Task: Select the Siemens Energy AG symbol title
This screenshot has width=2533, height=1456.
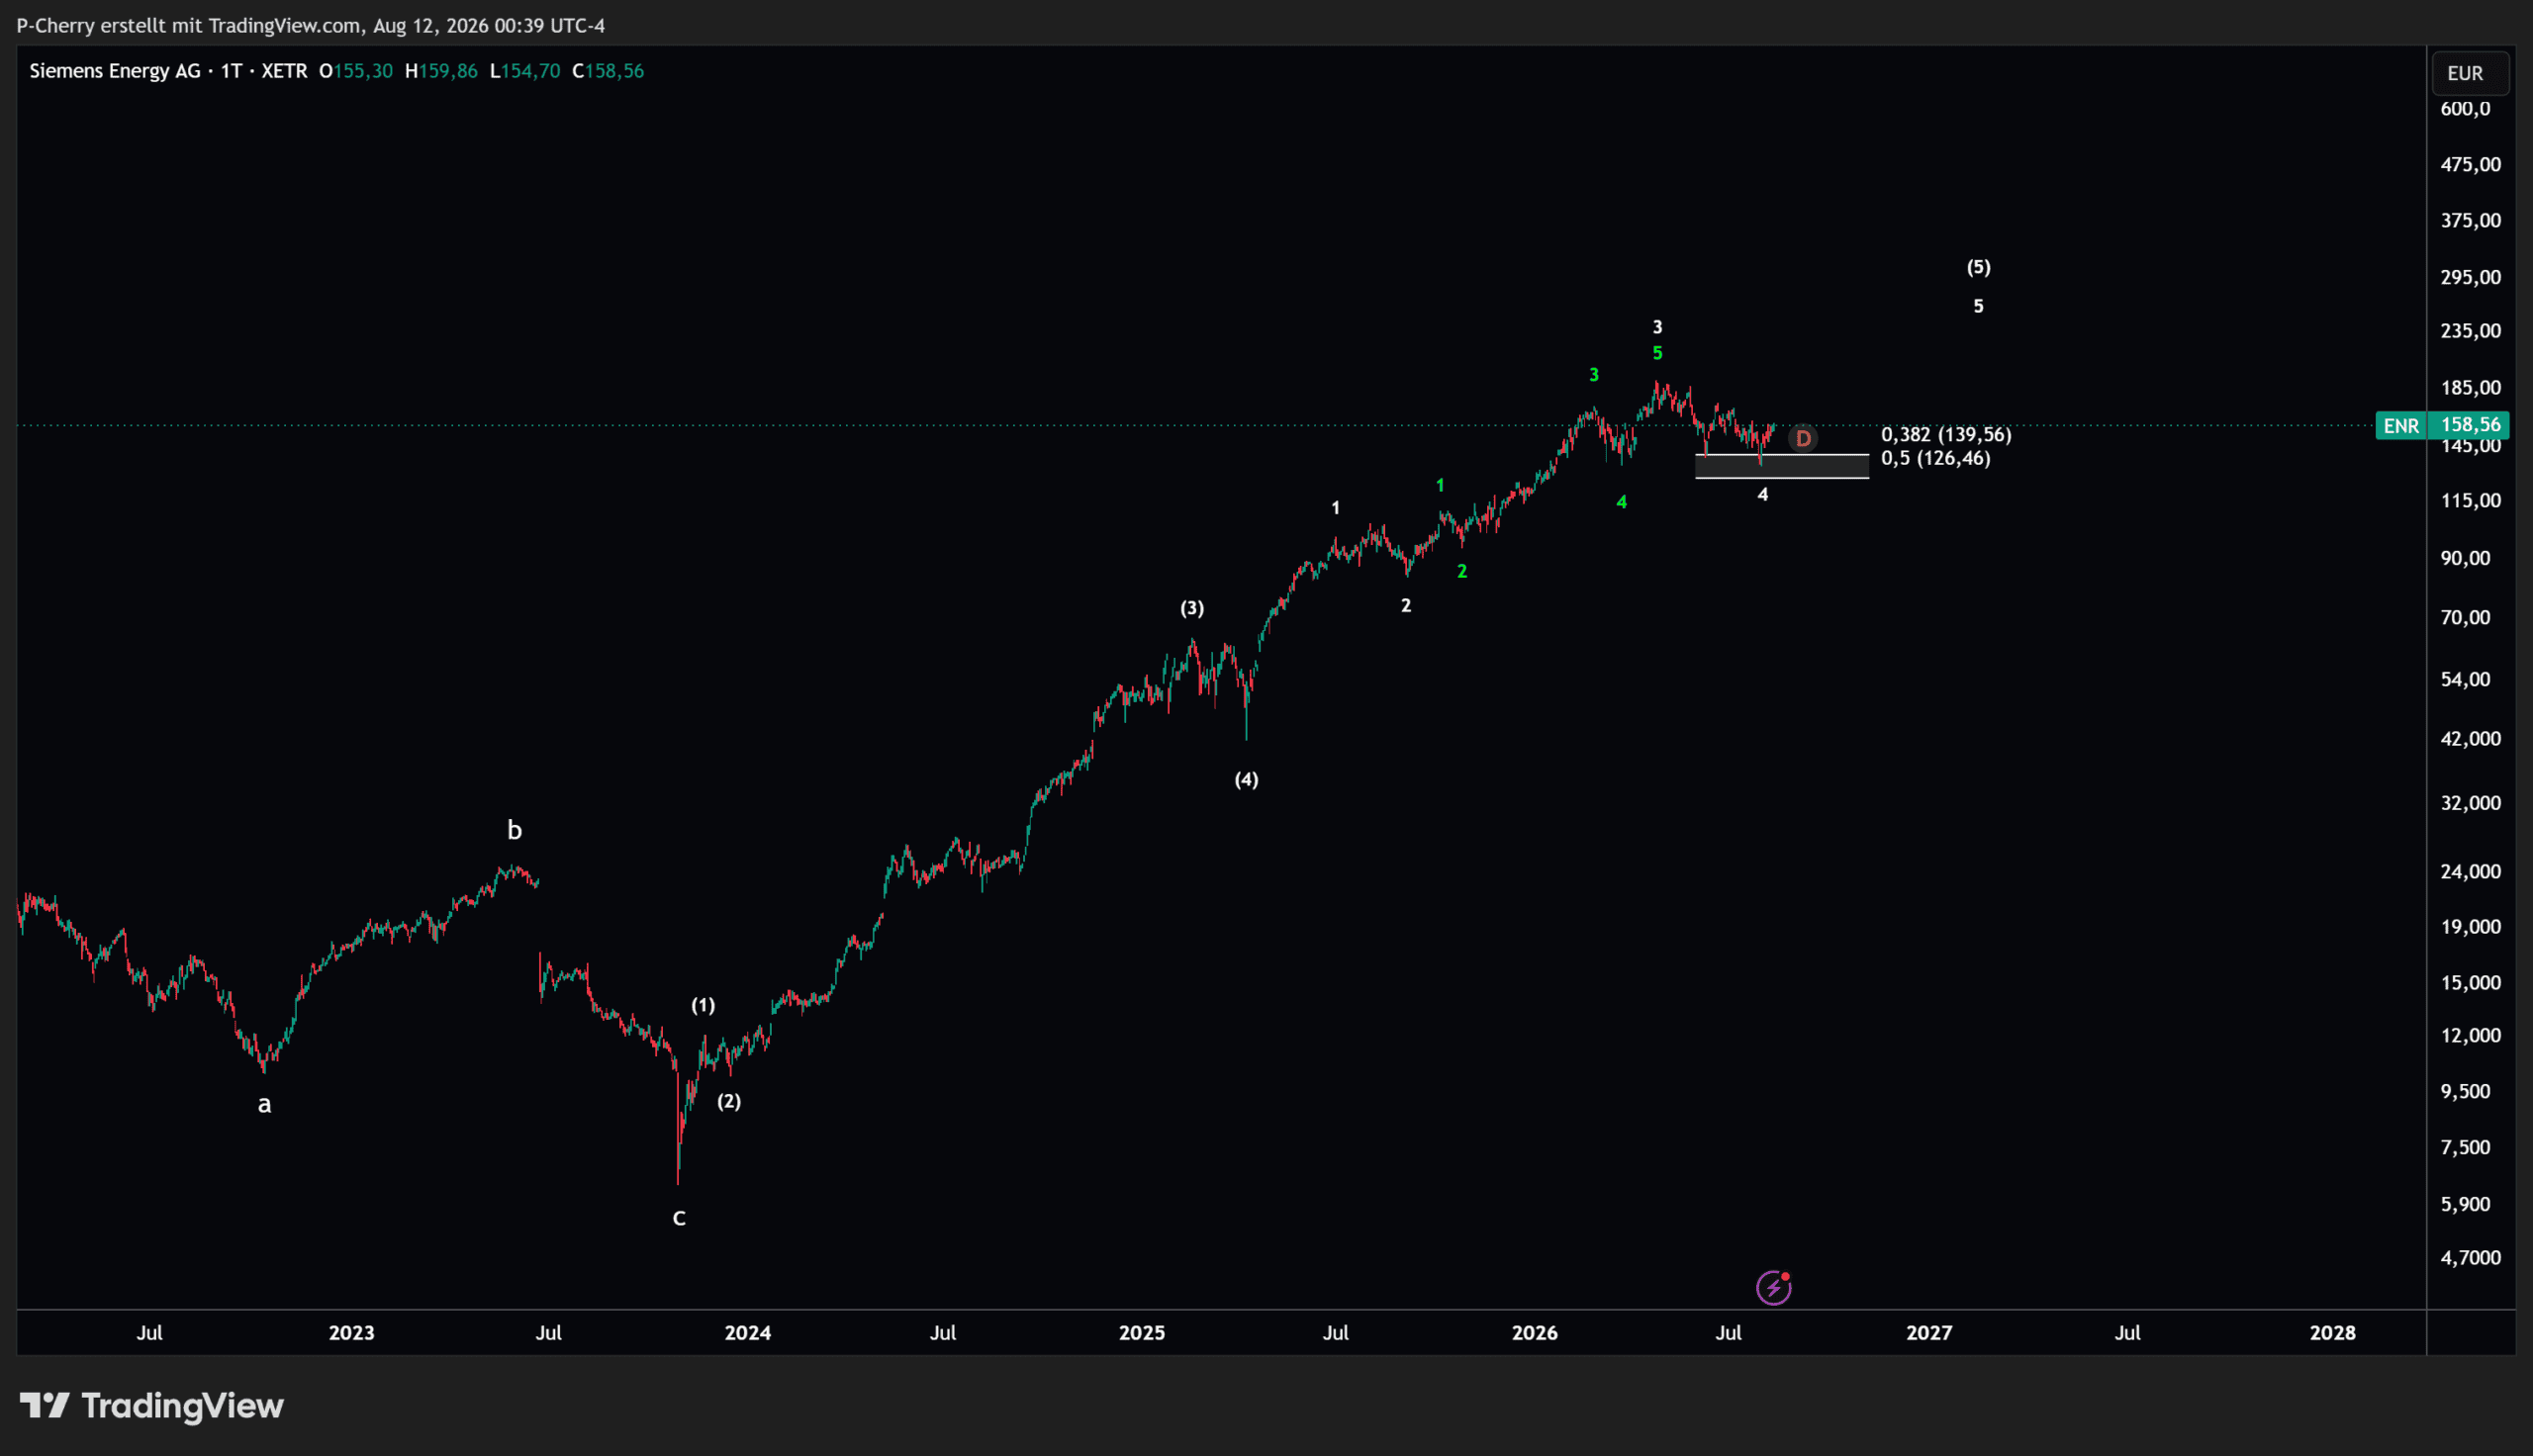Action: point(115,71)
